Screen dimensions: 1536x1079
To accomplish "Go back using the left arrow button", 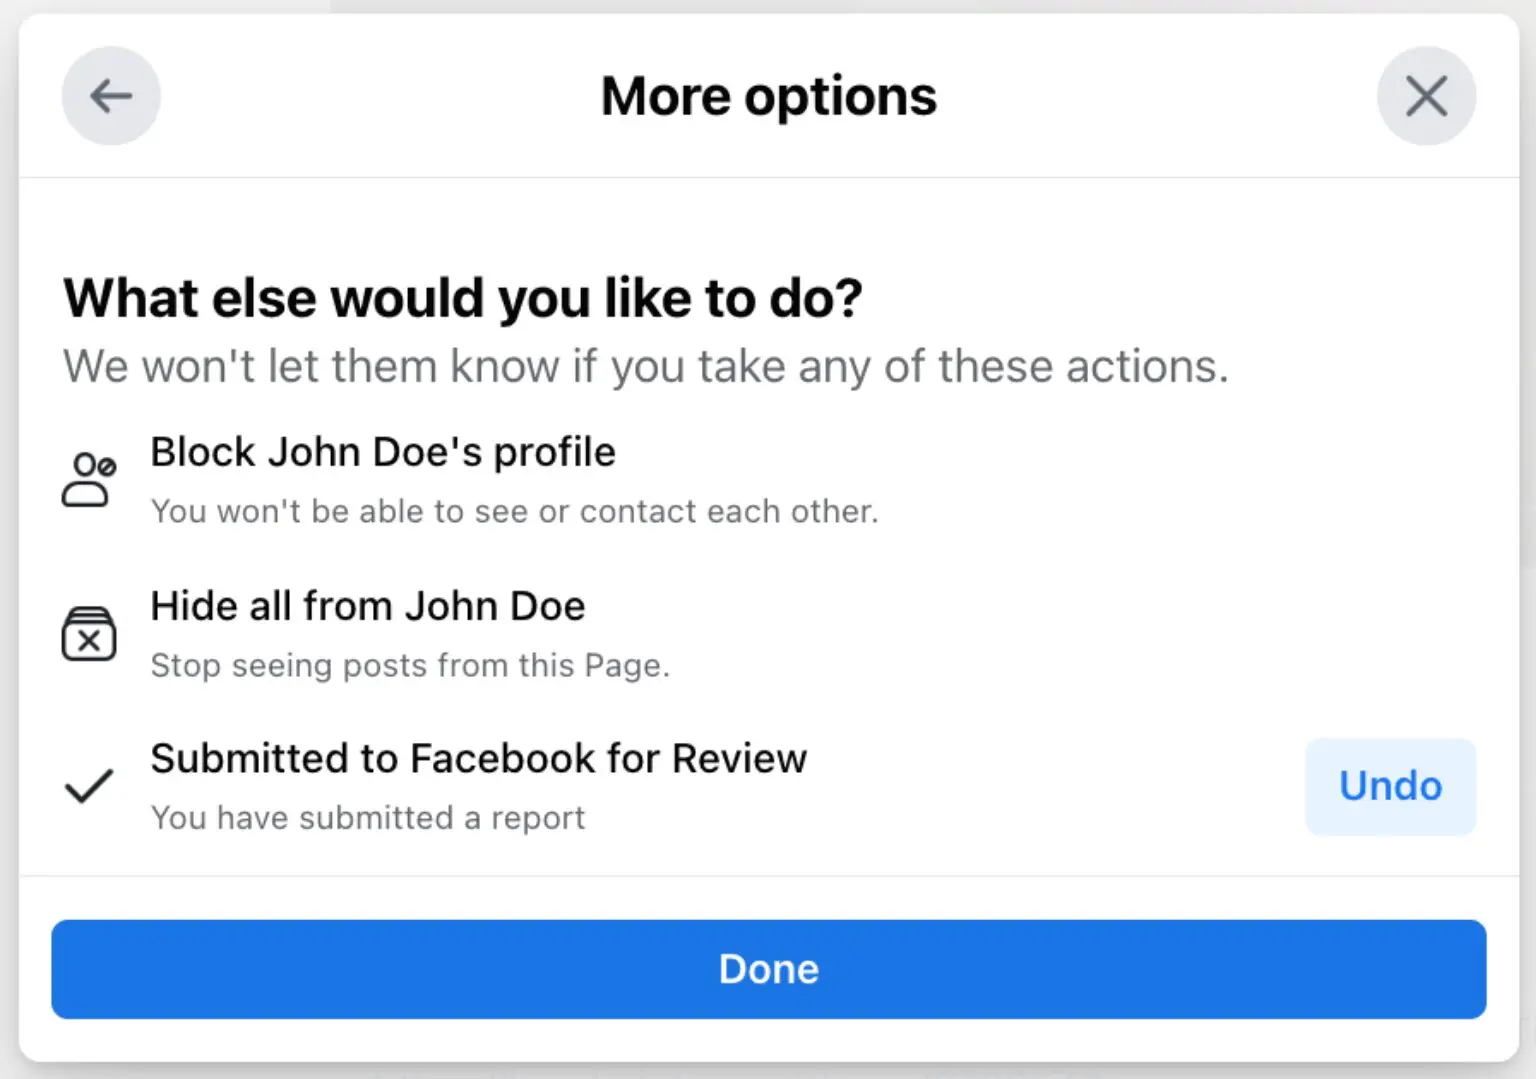I will (111, 96).
